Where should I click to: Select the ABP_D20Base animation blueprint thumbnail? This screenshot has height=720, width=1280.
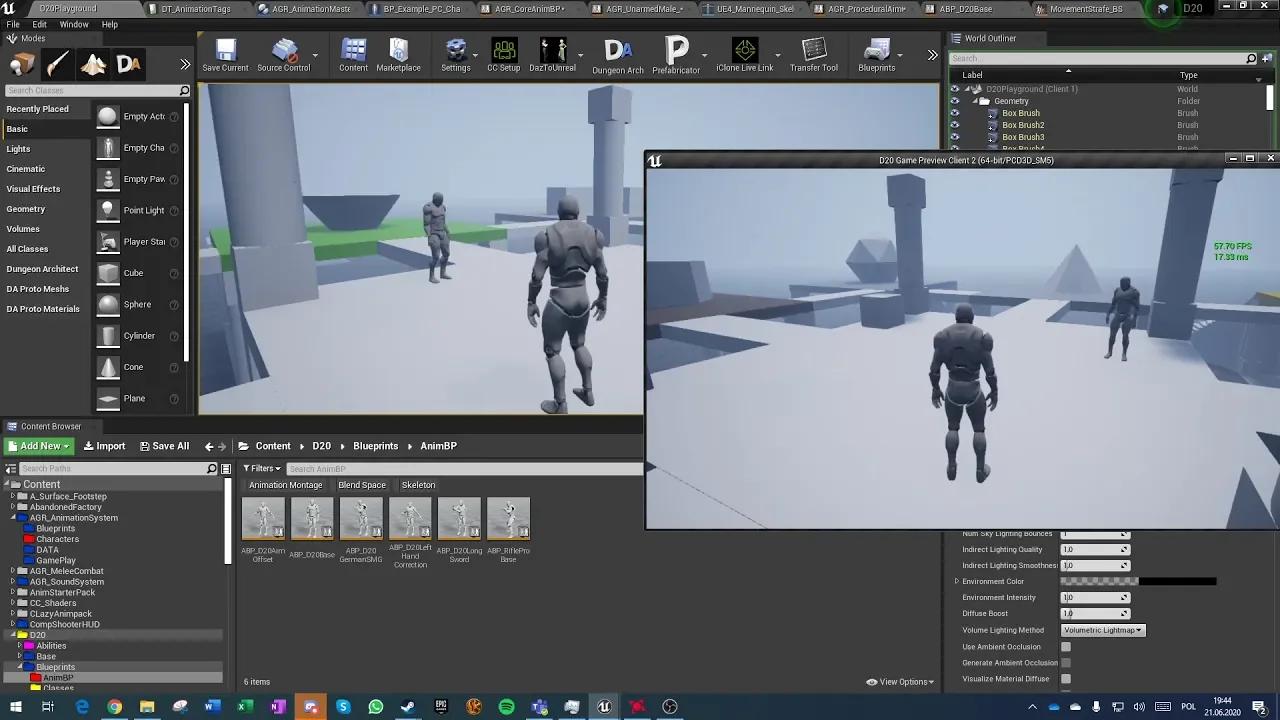(x=312, y=518)
